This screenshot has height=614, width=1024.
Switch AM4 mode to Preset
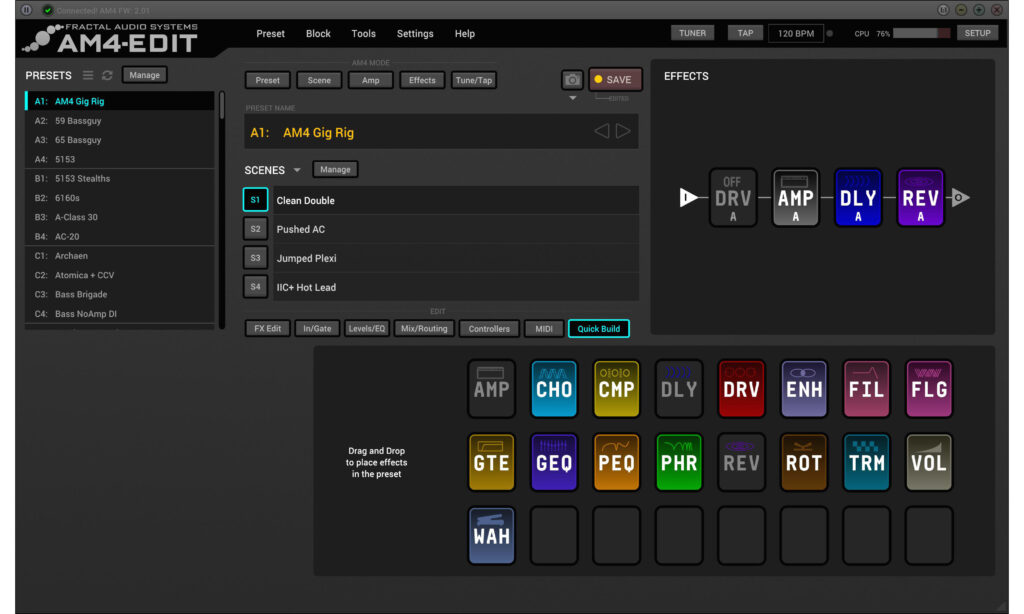click(267, 80)
